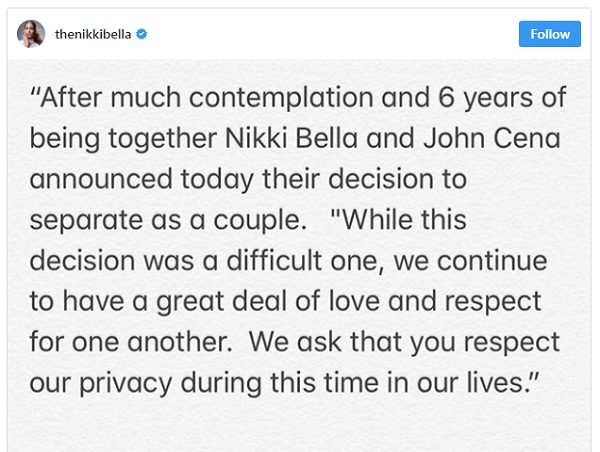Click the word "difficult" in the statement
Image resolution: width=600 pixels, height=452 pixels.
pyautogui.click(x=274, y=260)
